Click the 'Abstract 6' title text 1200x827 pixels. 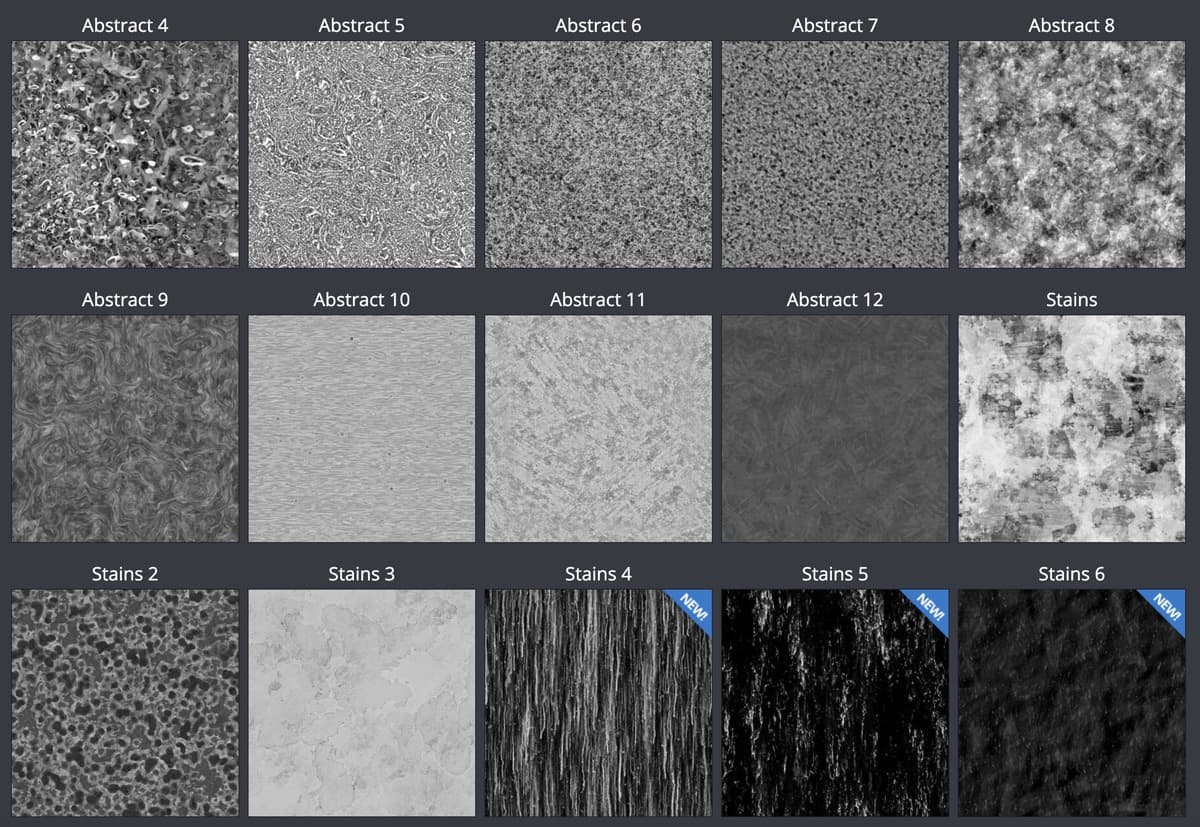tap(598, 25)
